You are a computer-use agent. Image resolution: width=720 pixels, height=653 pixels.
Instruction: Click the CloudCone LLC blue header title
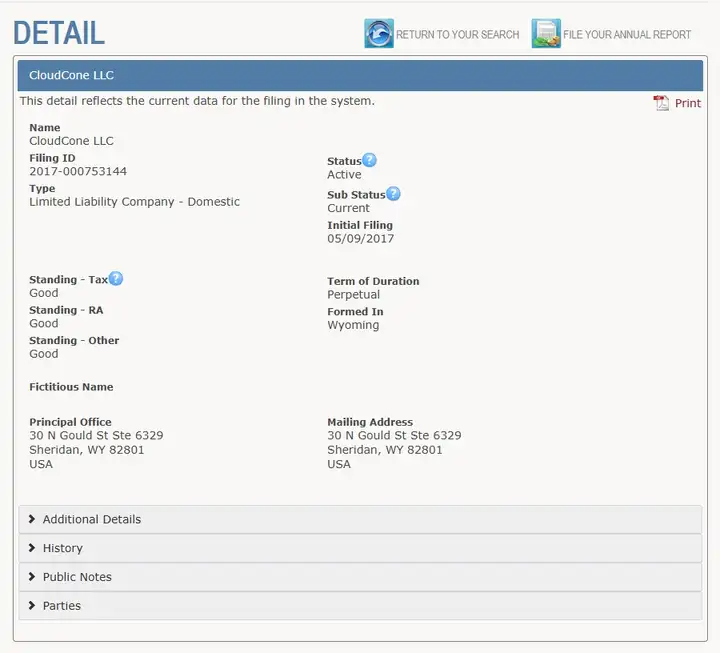point(71,75)
